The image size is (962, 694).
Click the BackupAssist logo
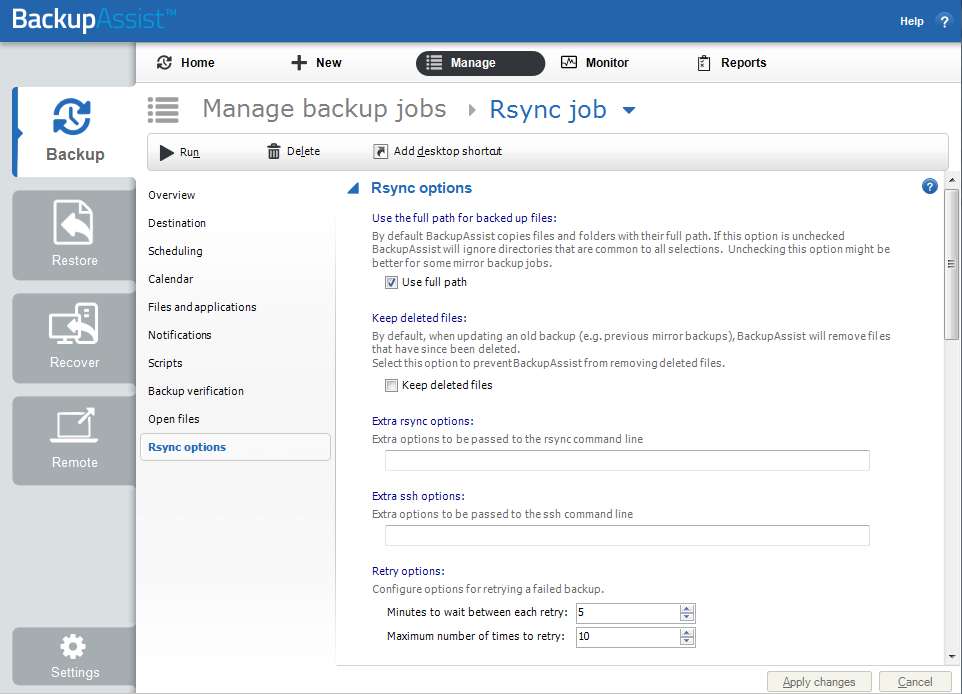point(94,20)
